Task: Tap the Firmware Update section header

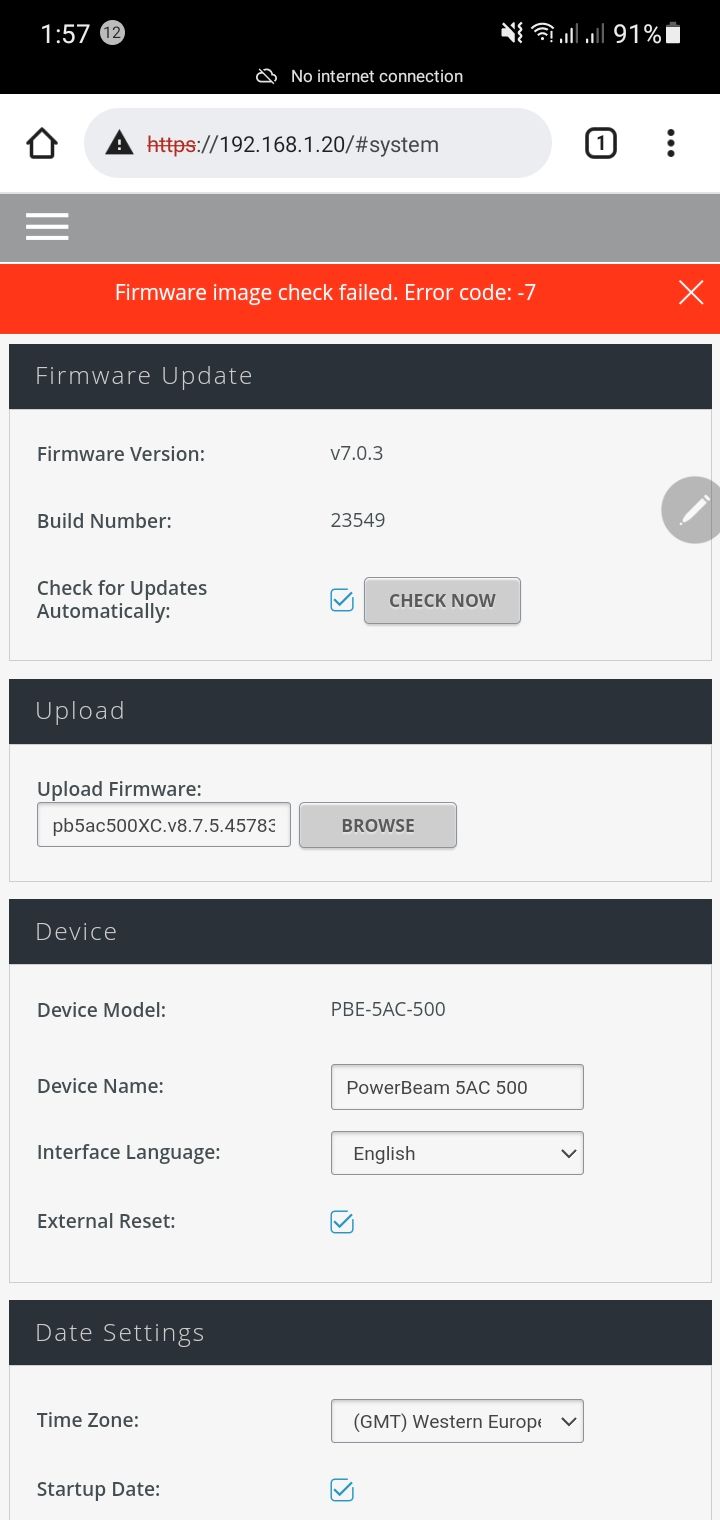Action: (360, 376)
